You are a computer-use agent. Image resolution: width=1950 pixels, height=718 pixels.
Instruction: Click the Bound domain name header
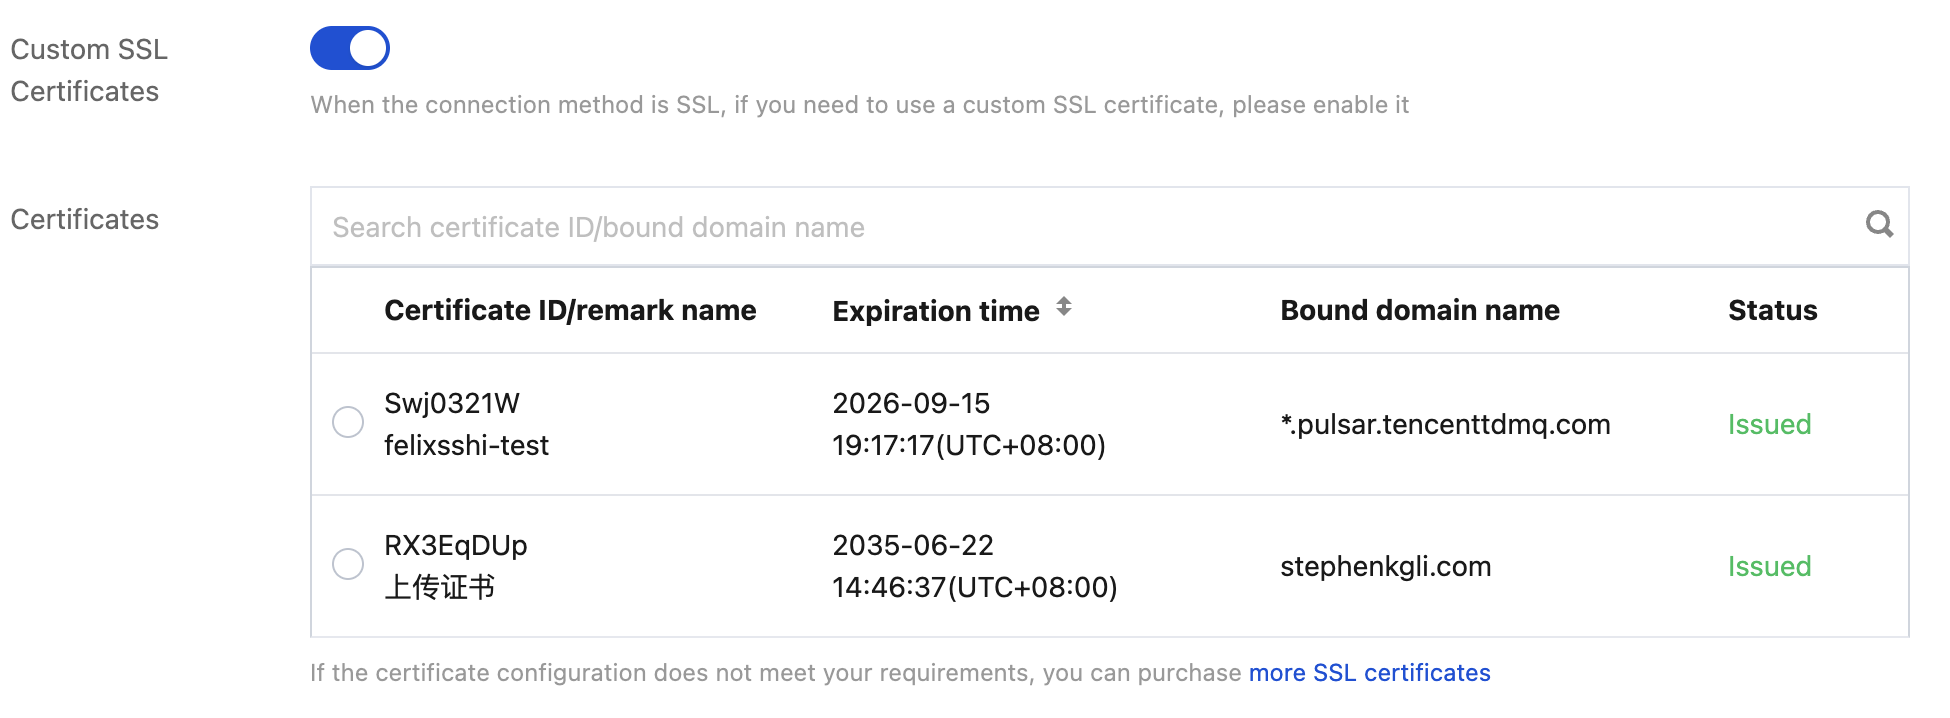click(x=1419, y=311)
